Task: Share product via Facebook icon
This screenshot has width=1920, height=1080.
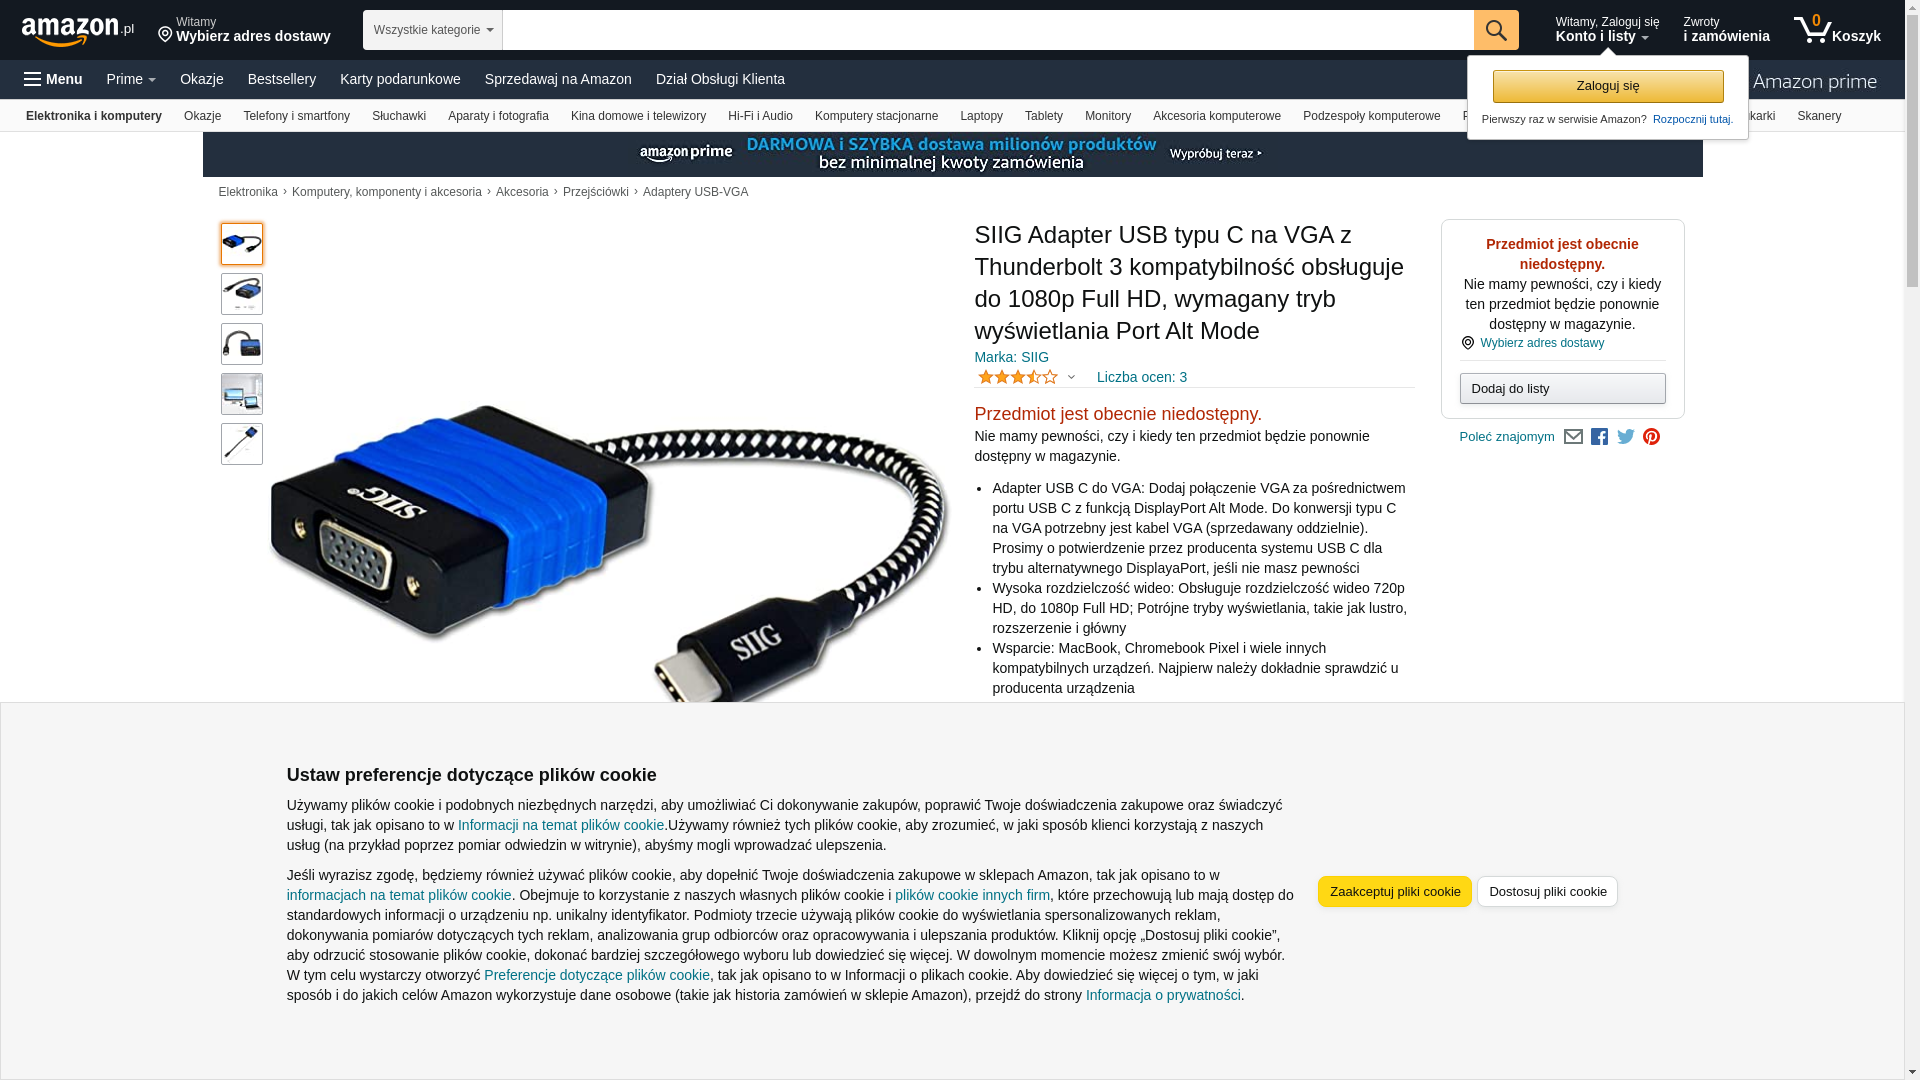Action: tap(1599, 437)
